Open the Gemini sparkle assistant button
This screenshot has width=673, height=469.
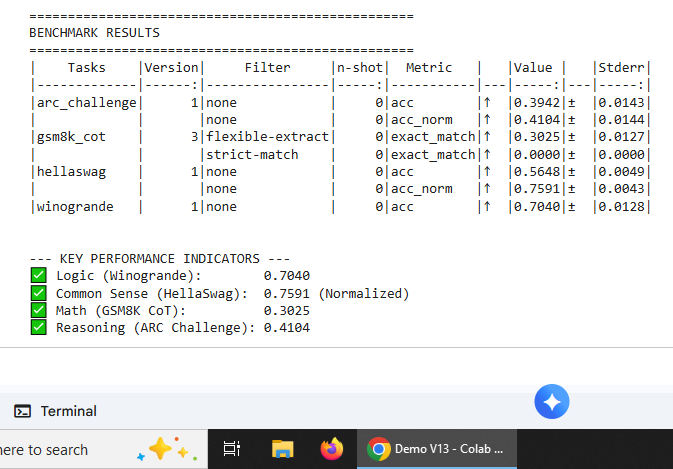click(552, 402)
